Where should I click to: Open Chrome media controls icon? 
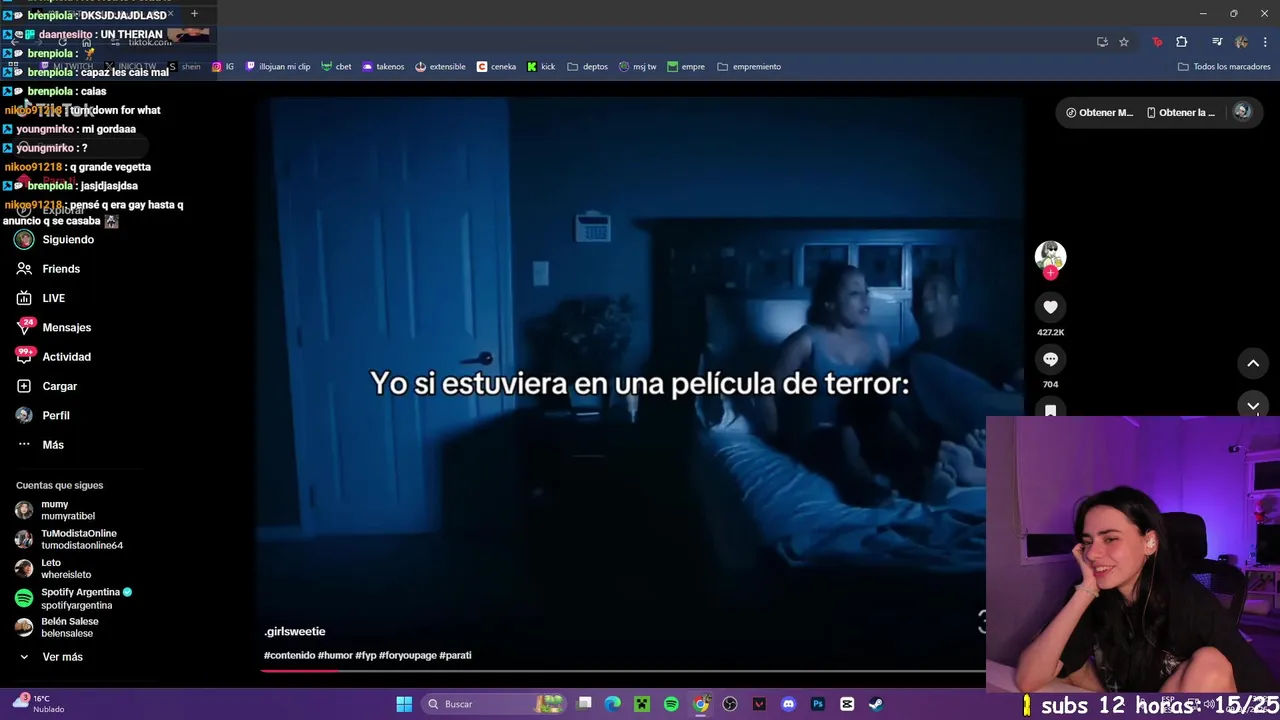point(1217,42)
